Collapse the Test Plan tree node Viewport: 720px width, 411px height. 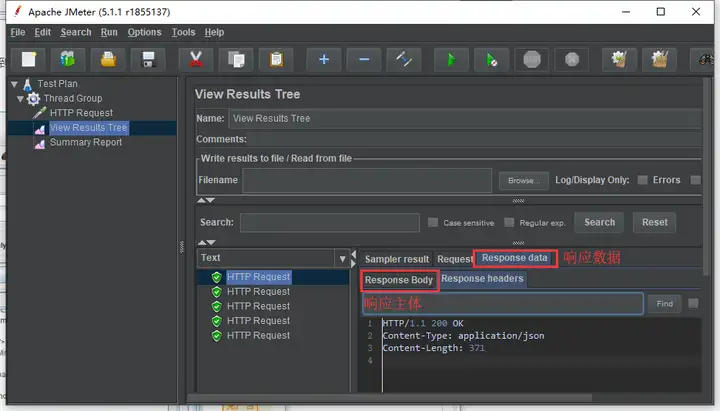click(14, 84)
